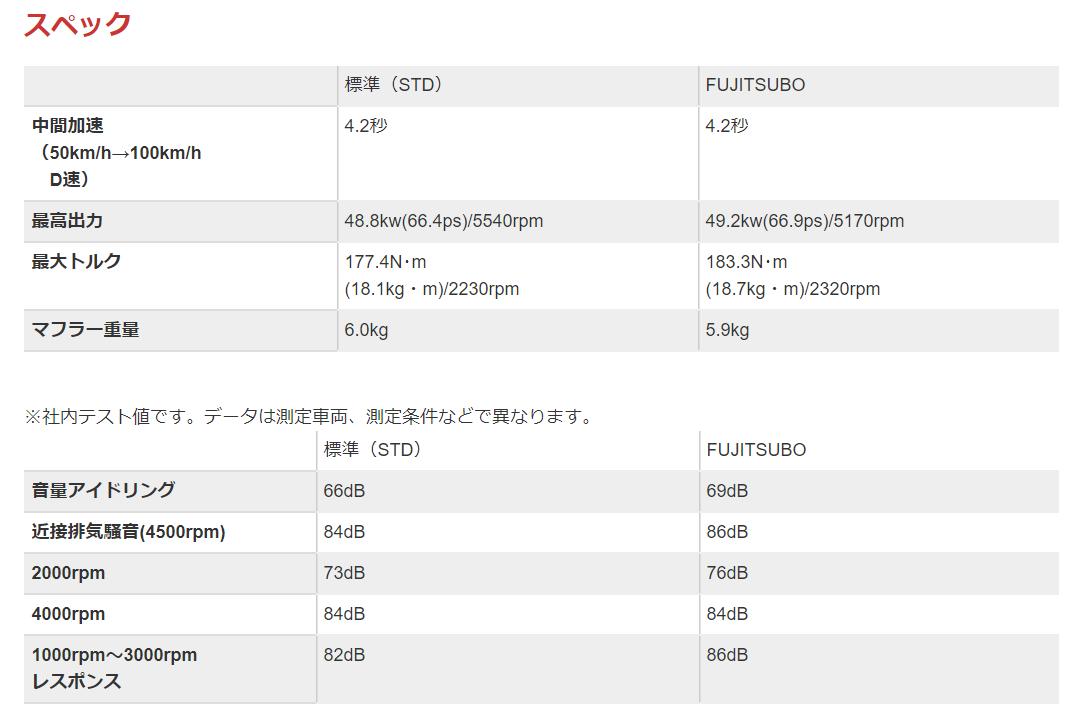This screenshot has height=722, width=1083.
Task: Click the 社内テスト値 disclaimer note
Action: (x=309, y=416)
